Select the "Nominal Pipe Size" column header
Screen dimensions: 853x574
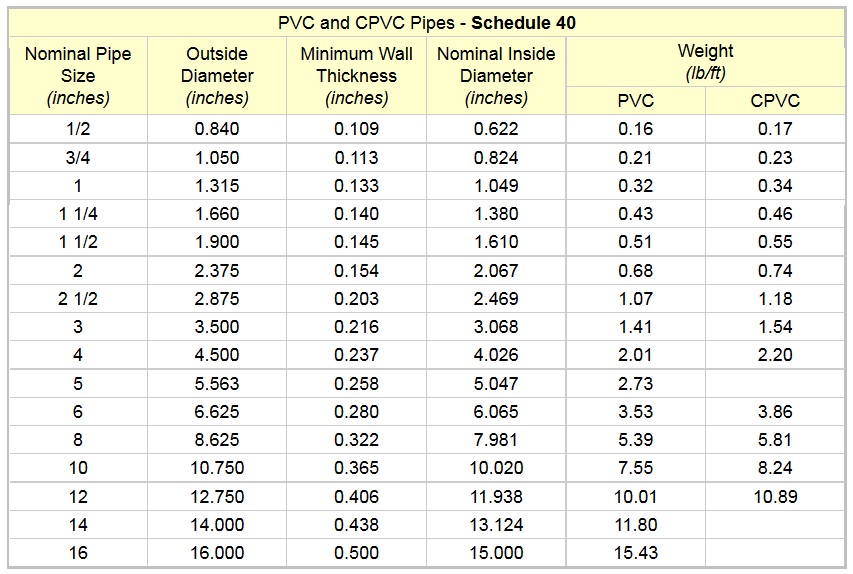(78, 75)
